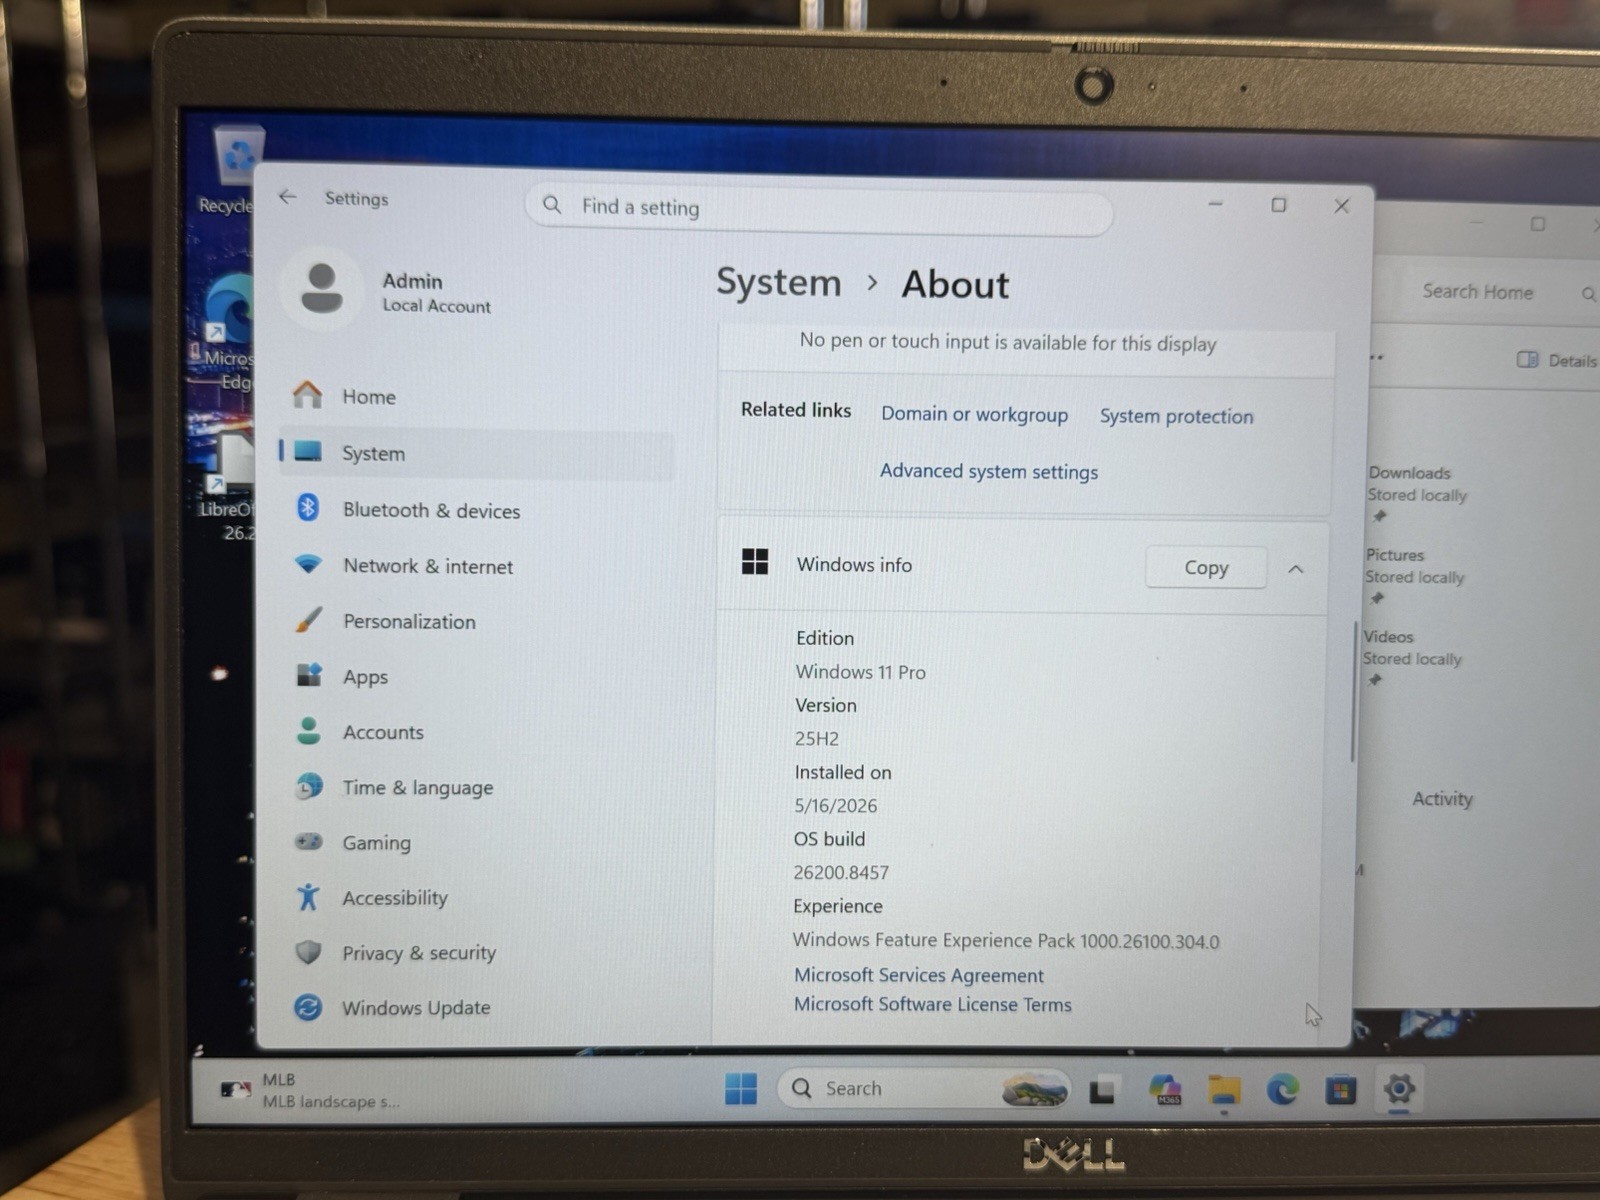Click the Accounts person icon in sidebar
The image size is (1600, 1200).
pos(309,731)
